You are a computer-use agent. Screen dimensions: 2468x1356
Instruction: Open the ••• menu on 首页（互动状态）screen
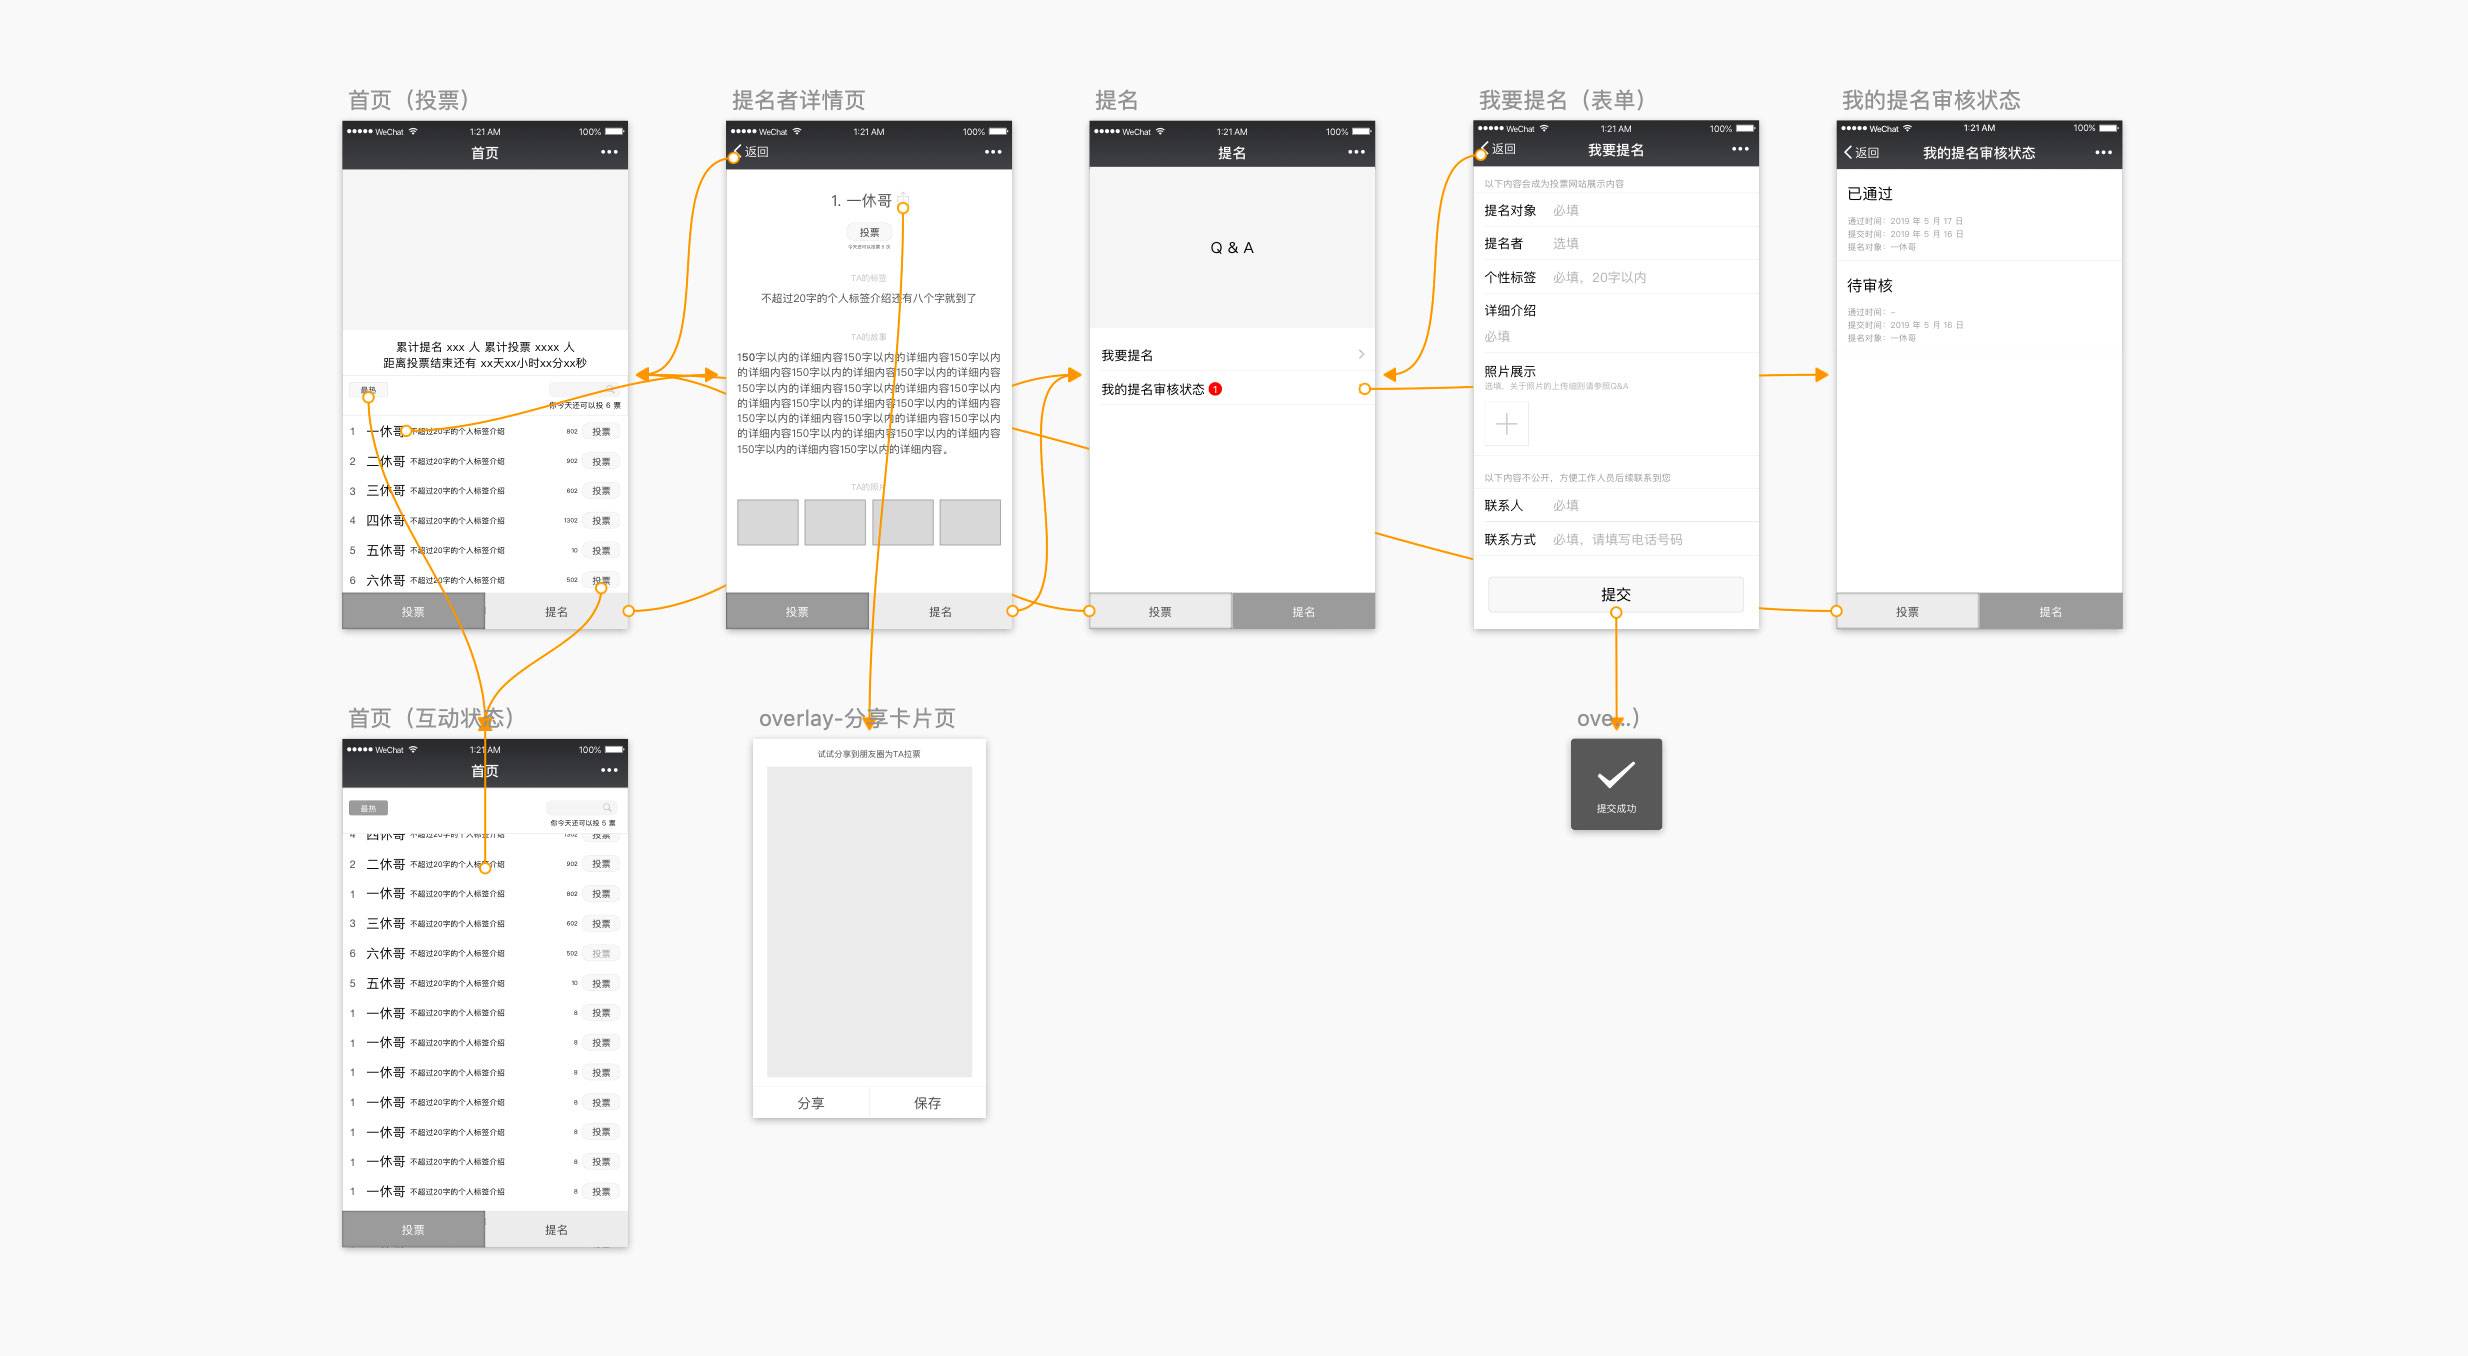click(609, 770)
